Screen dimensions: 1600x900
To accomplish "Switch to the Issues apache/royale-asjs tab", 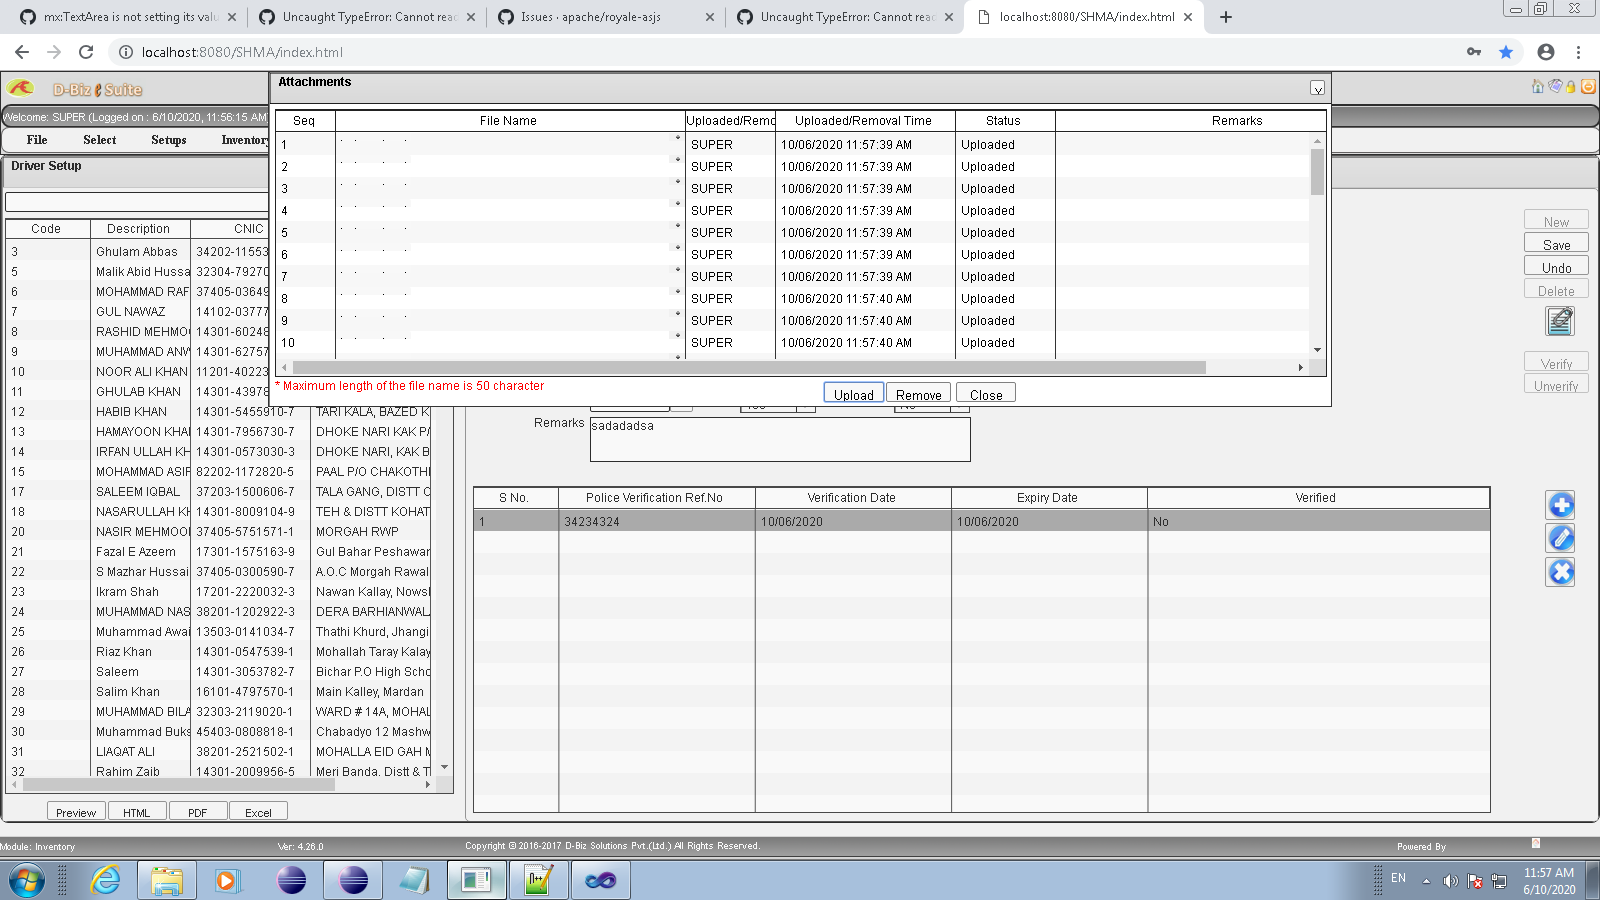I will click(605, 17).
